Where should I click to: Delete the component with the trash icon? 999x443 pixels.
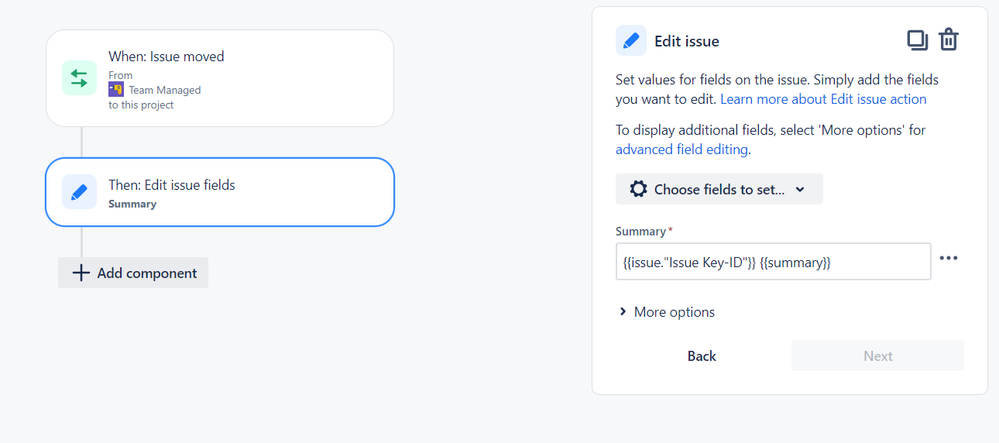(x=949, y=40)
